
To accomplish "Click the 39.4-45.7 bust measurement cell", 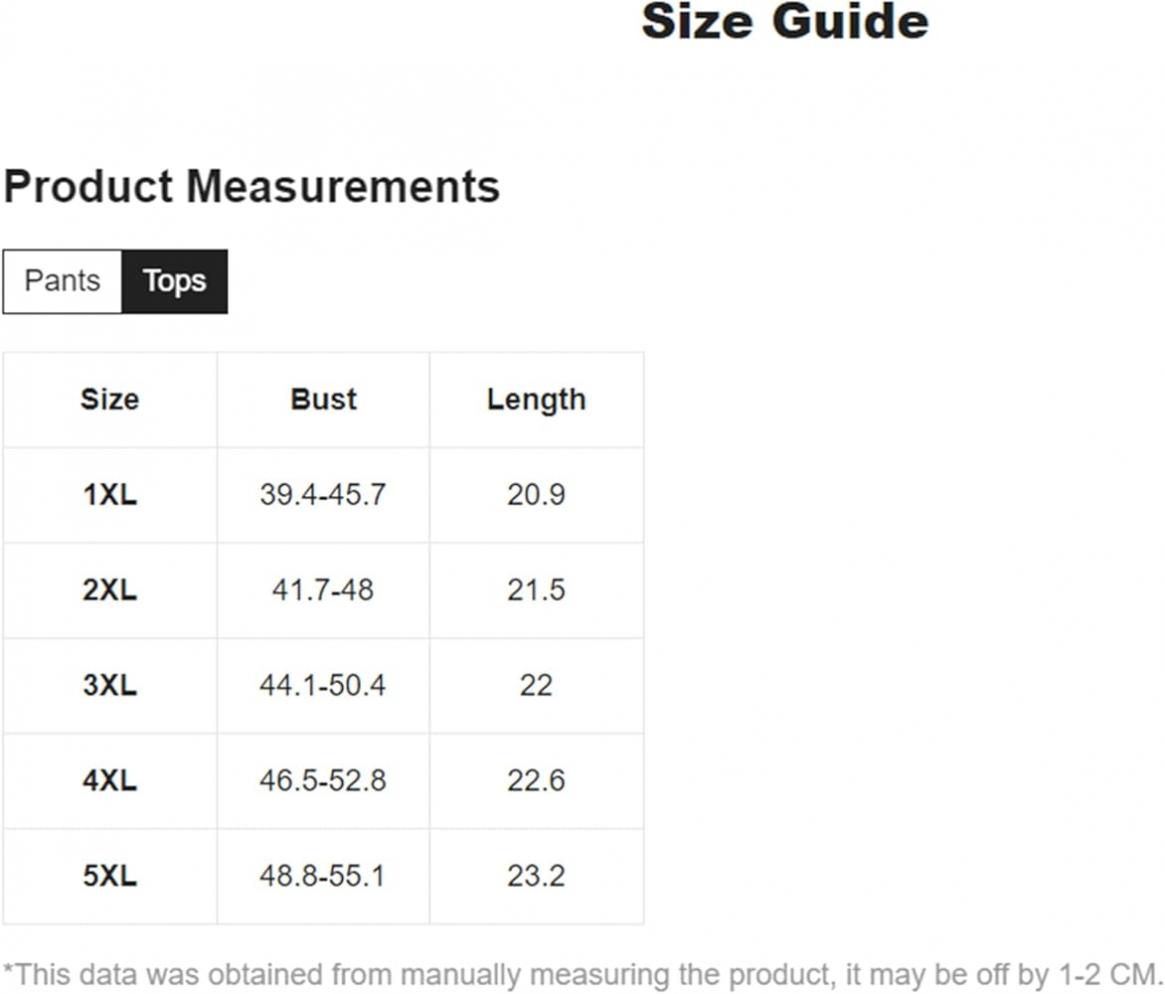I will pyautogui.click(x=323, y=495).
